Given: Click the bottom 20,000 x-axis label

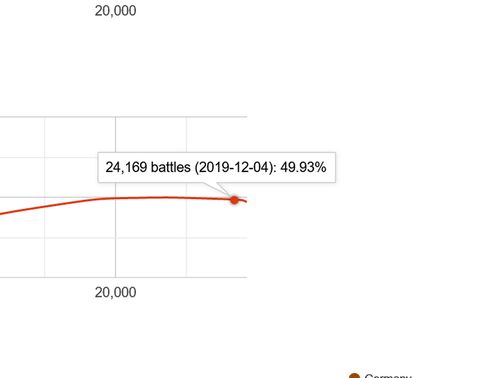Looking at the screenshot, I should tap(115, 292).
